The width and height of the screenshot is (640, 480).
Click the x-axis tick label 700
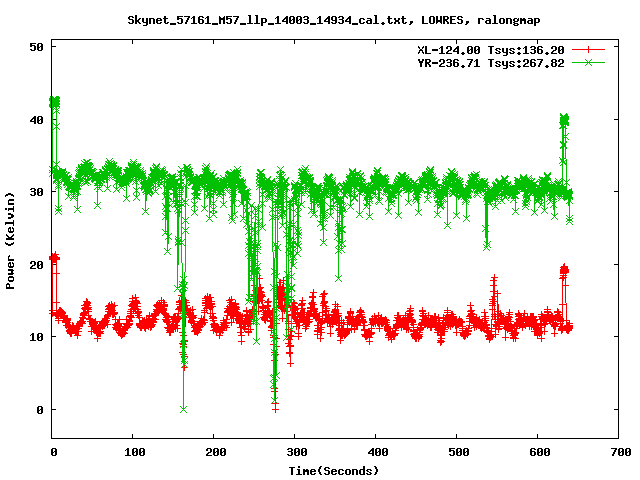point(620,452)
